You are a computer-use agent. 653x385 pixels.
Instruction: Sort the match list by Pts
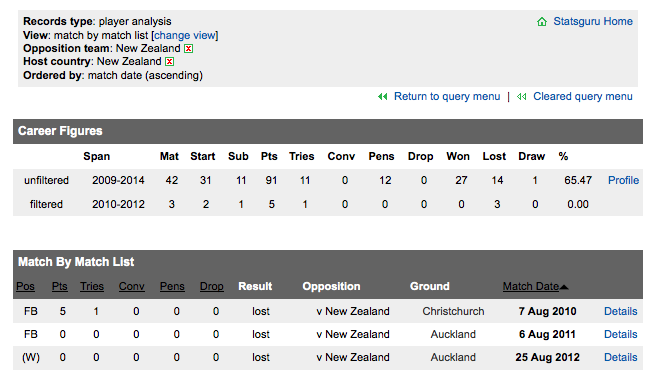click(60, 287)
